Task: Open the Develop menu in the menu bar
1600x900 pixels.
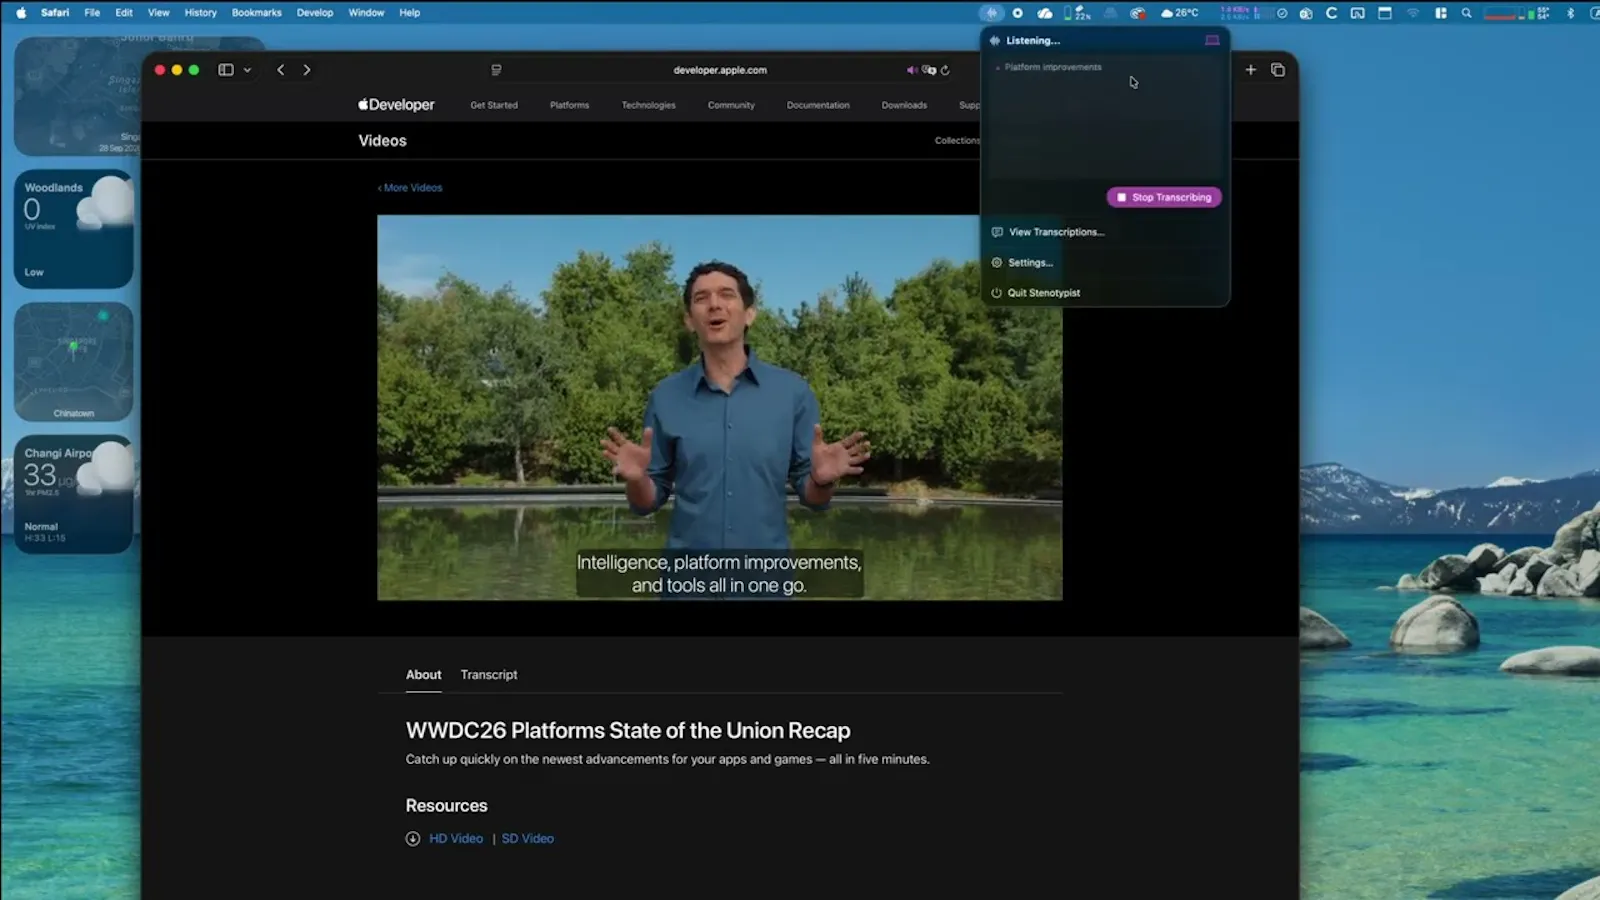Action: [315, 13]
